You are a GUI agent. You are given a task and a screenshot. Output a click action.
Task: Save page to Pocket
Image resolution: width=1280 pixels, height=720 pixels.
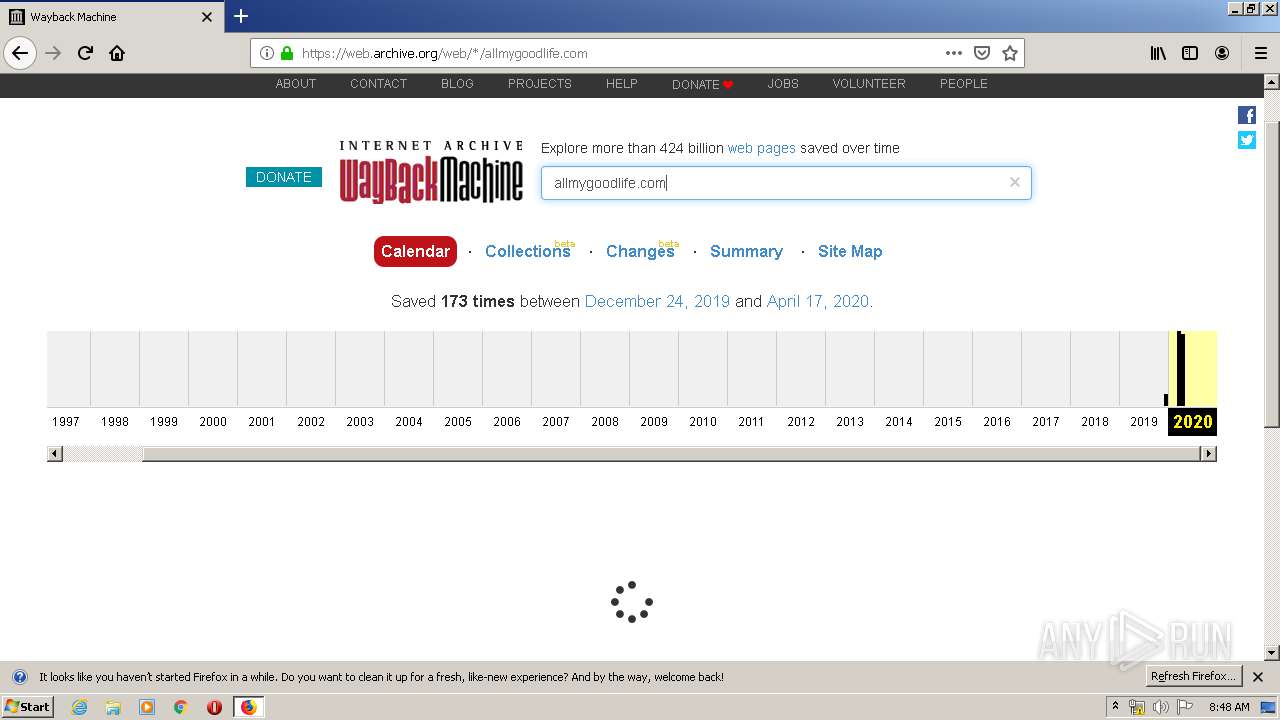coord(982,53)
